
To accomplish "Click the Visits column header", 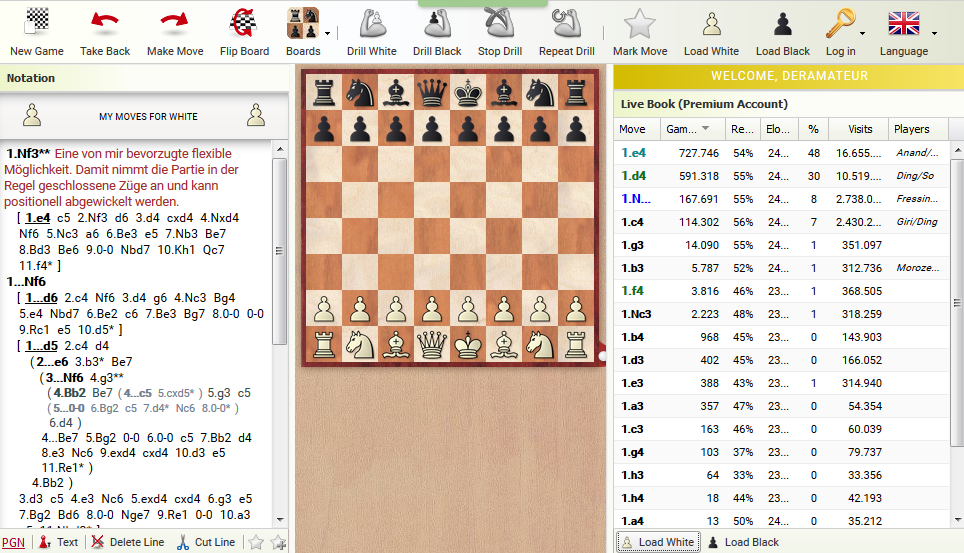I will [860, 129].
